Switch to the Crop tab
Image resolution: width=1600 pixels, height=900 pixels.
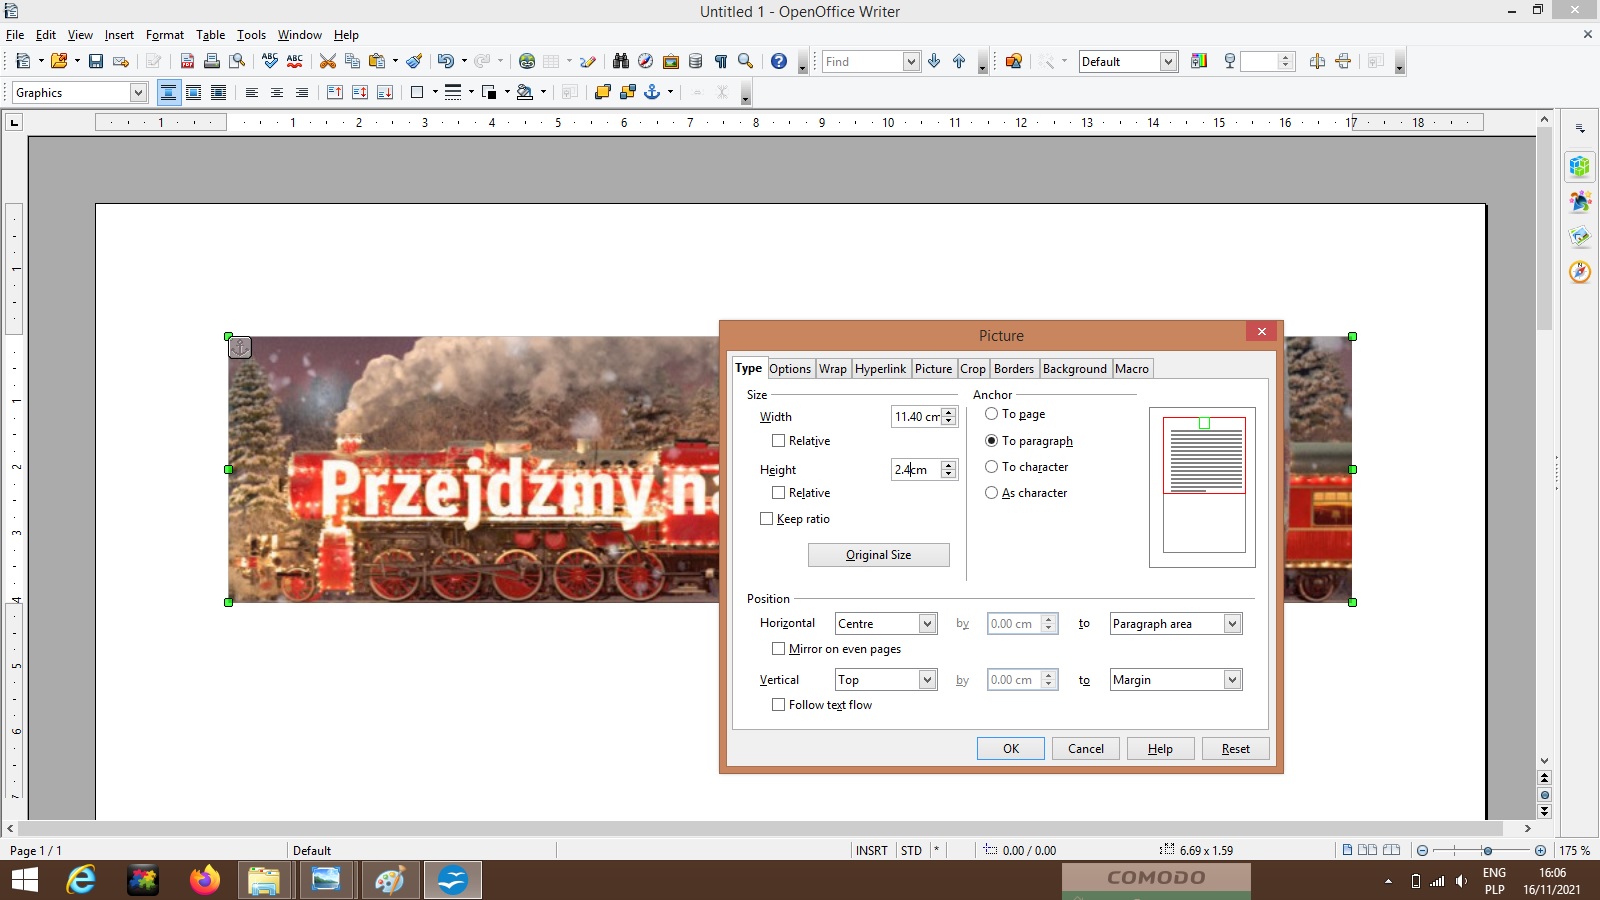(x=973, y=369)
